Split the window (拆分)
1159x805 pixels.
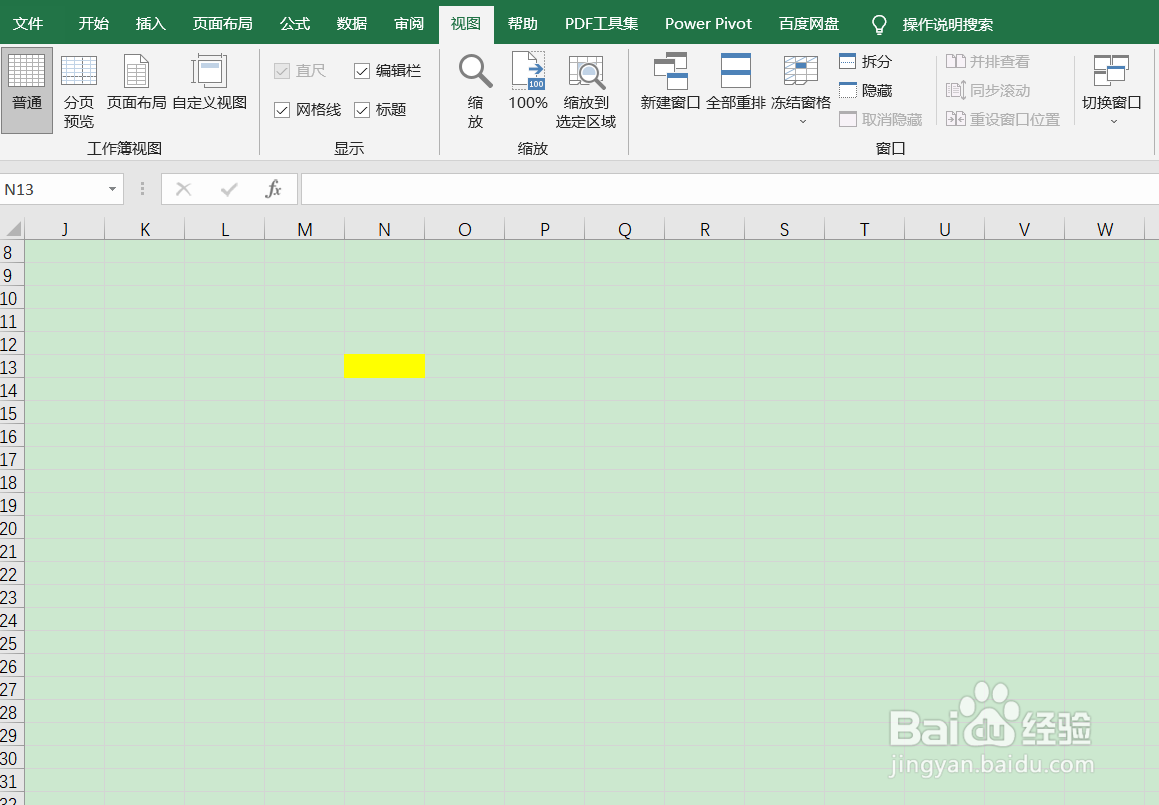click(866, 61)
